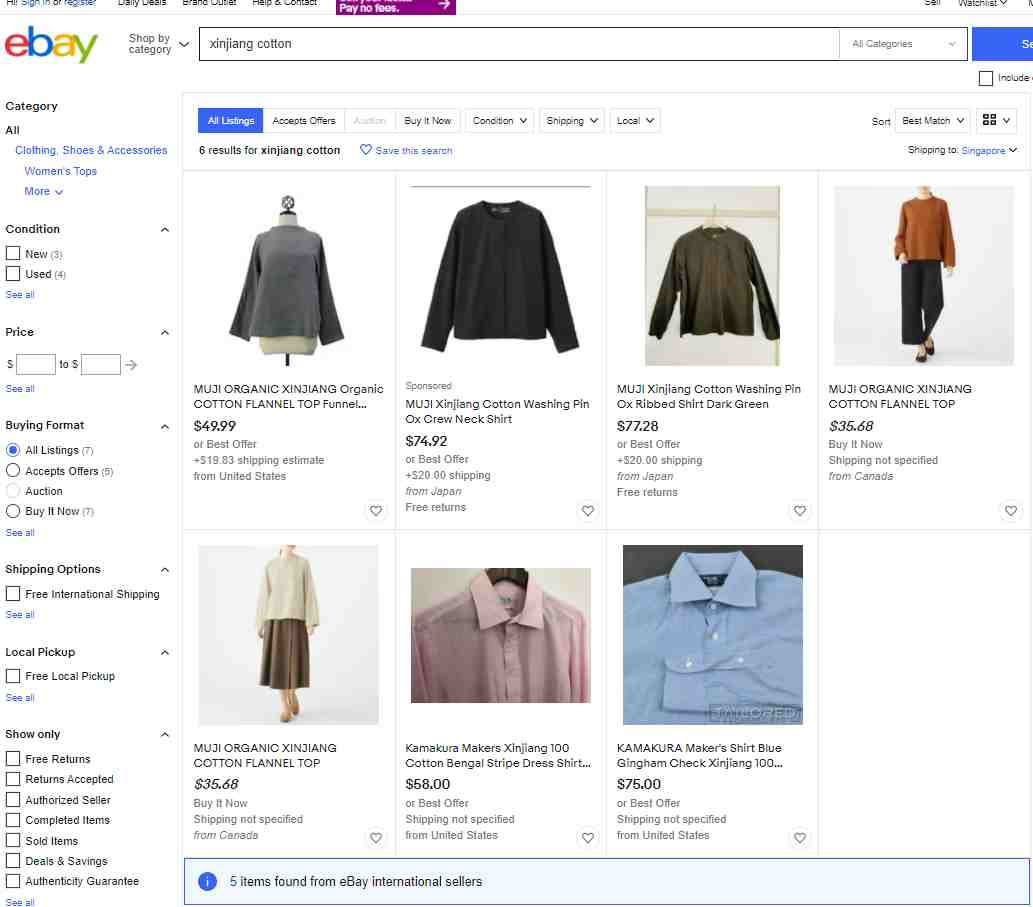This screenshot has width=1033, height=907.
Task: Check Completed Items option
Action: [13, 820]
